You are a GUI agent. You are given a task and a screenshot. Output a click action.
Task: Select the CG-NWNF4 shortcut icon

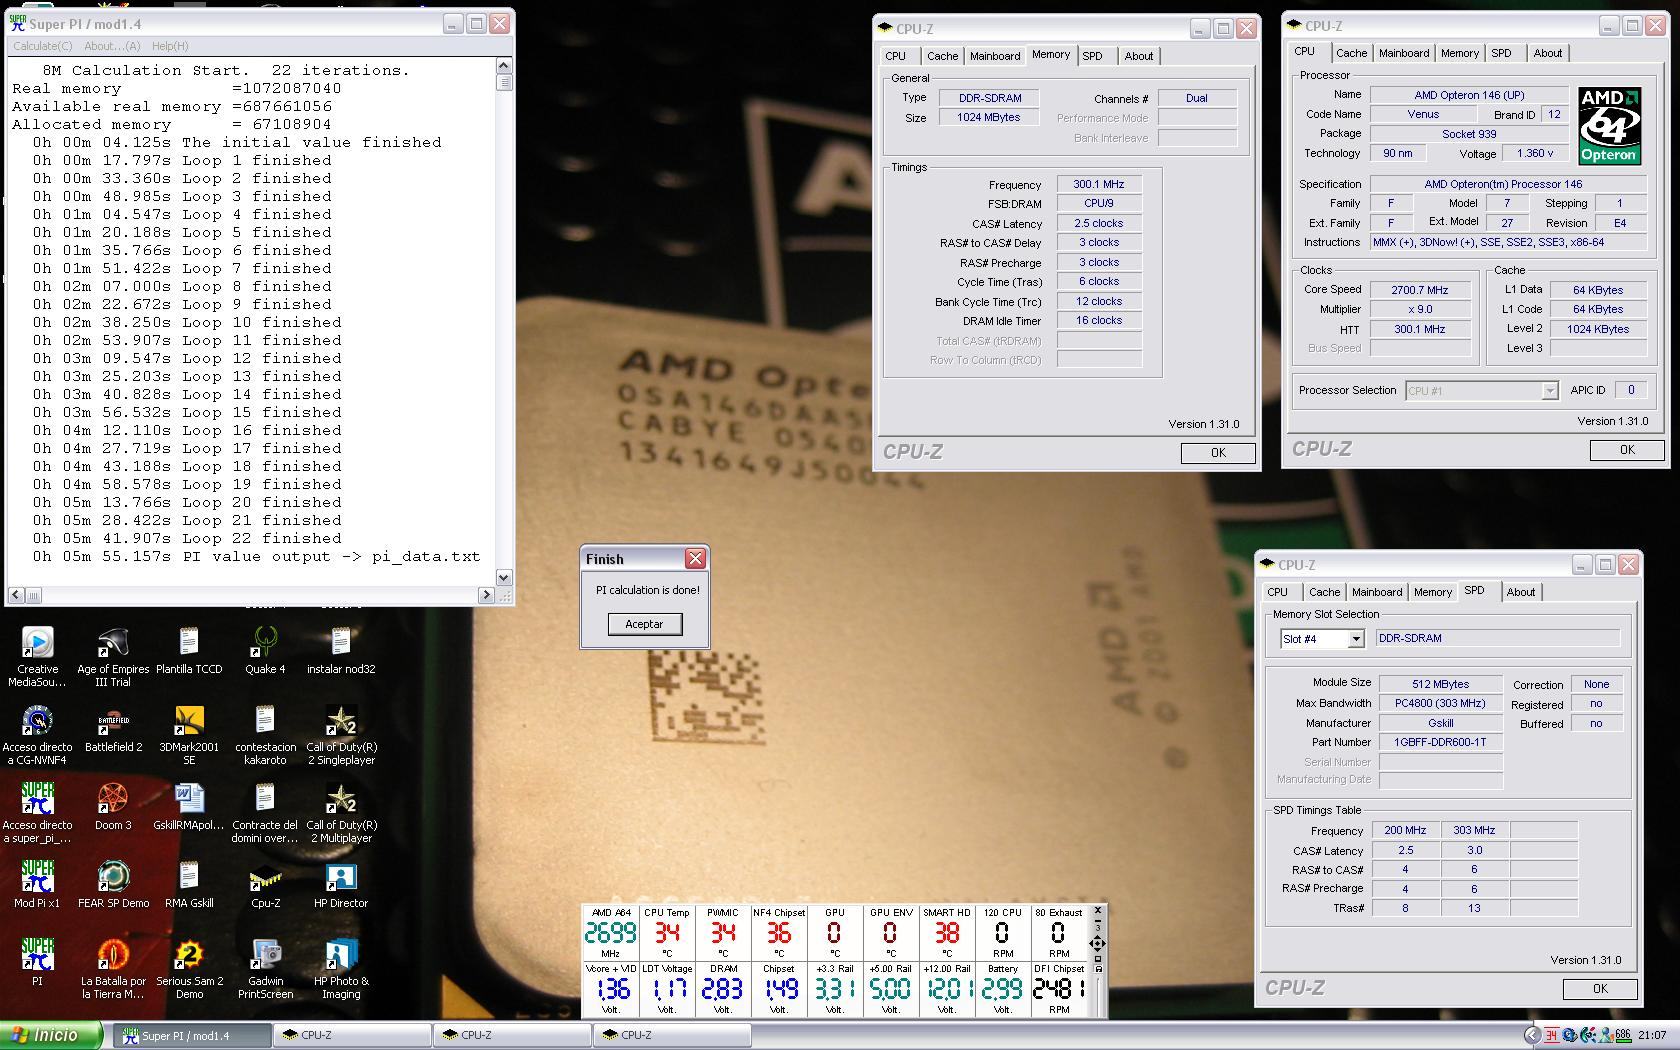[37, 720]
